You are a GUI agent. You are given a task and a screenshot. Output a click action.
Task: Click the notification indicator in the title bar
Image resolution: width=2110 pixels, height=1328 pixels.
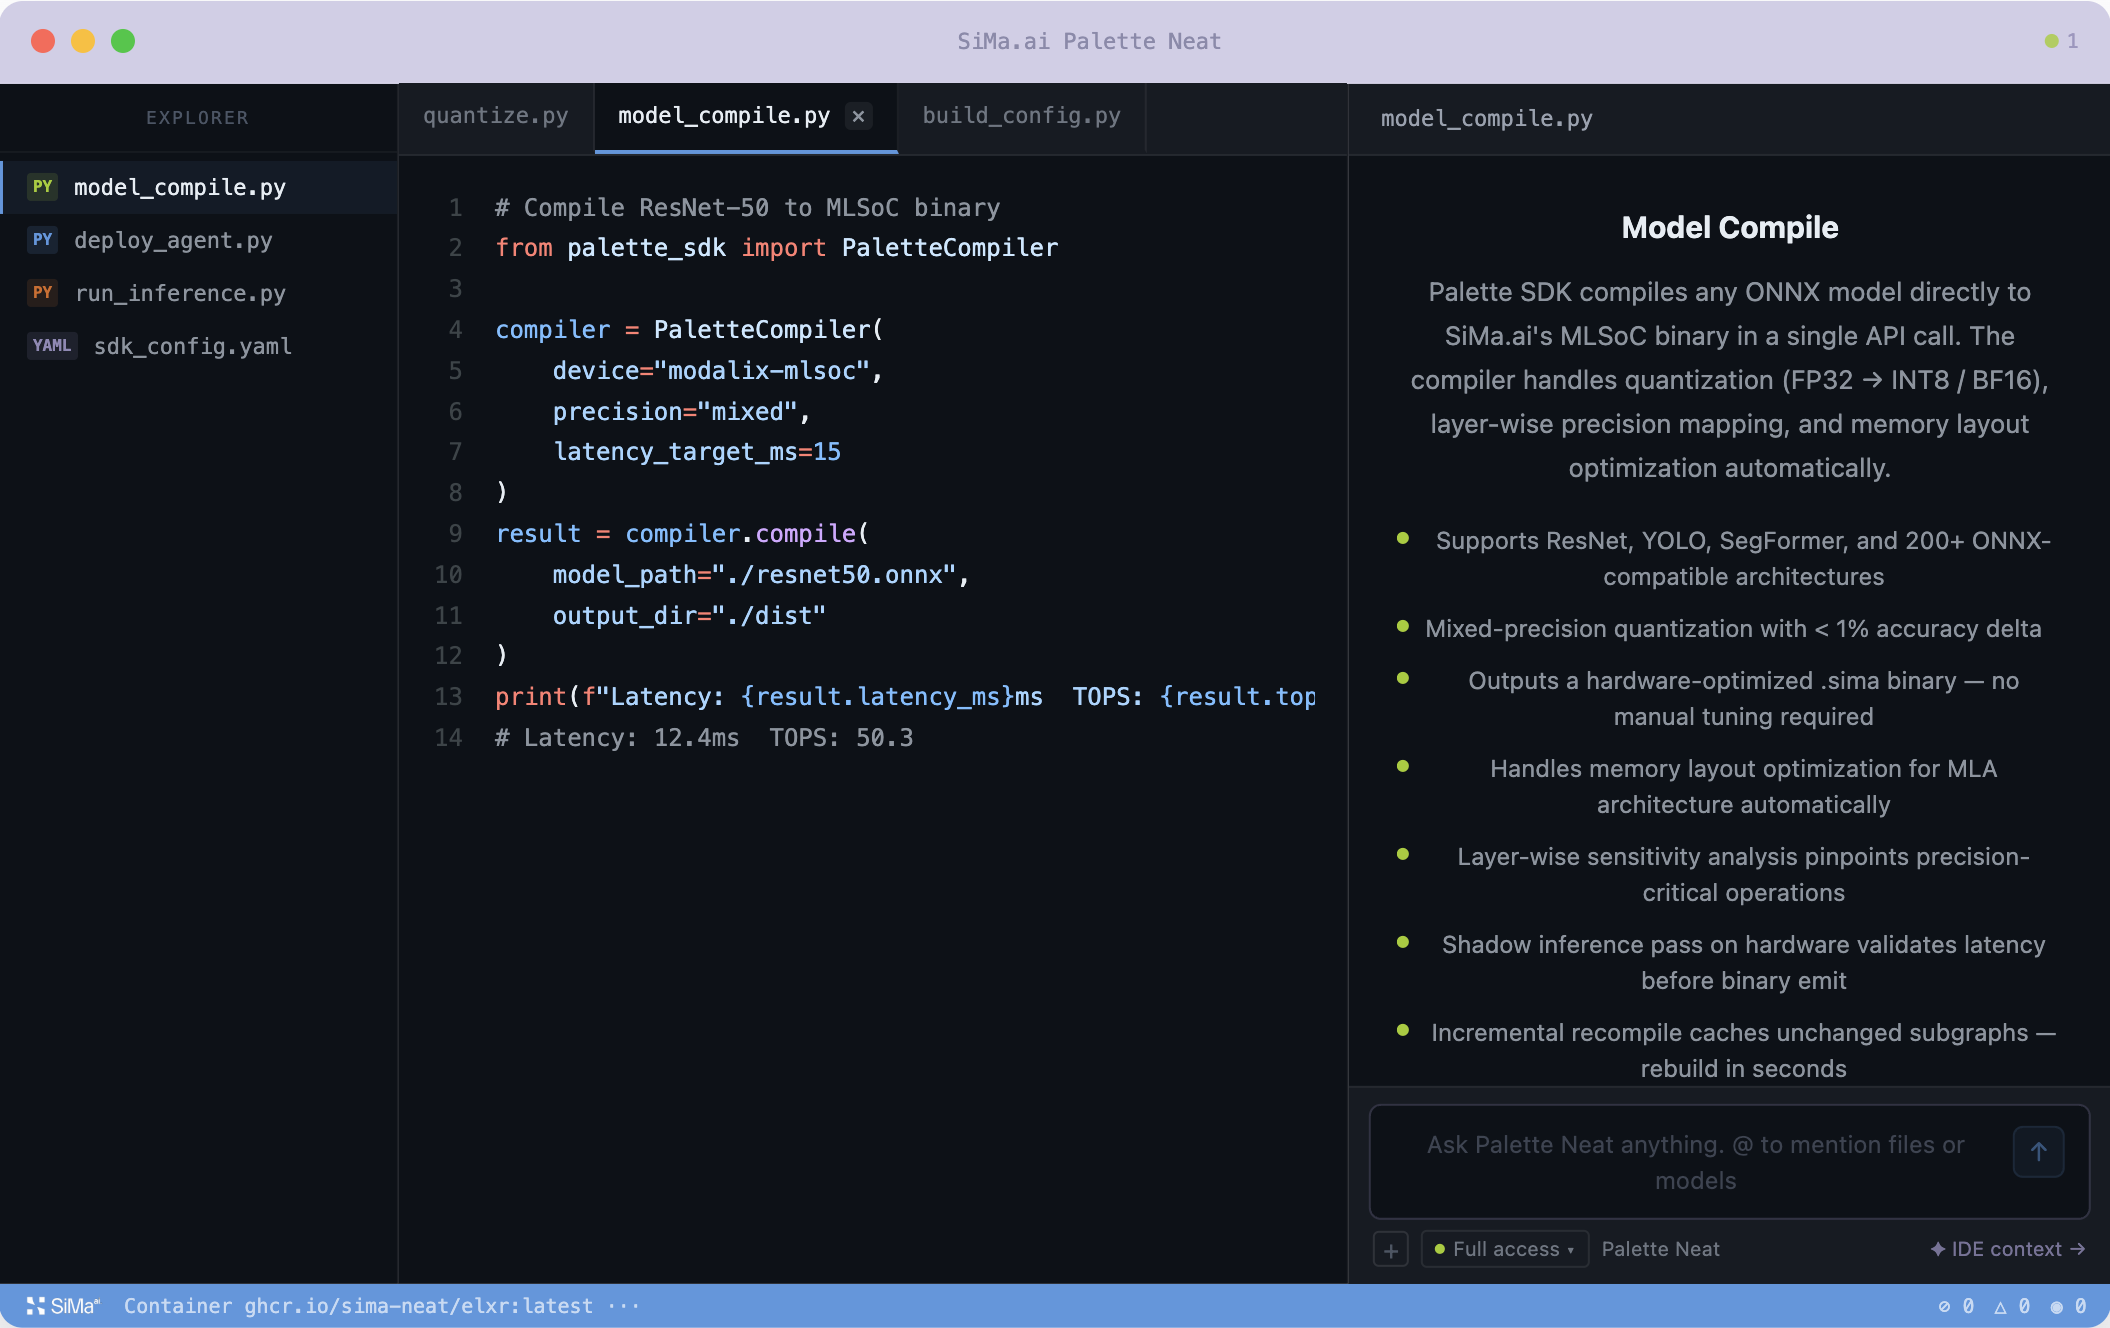click(x=2061, y=41)
